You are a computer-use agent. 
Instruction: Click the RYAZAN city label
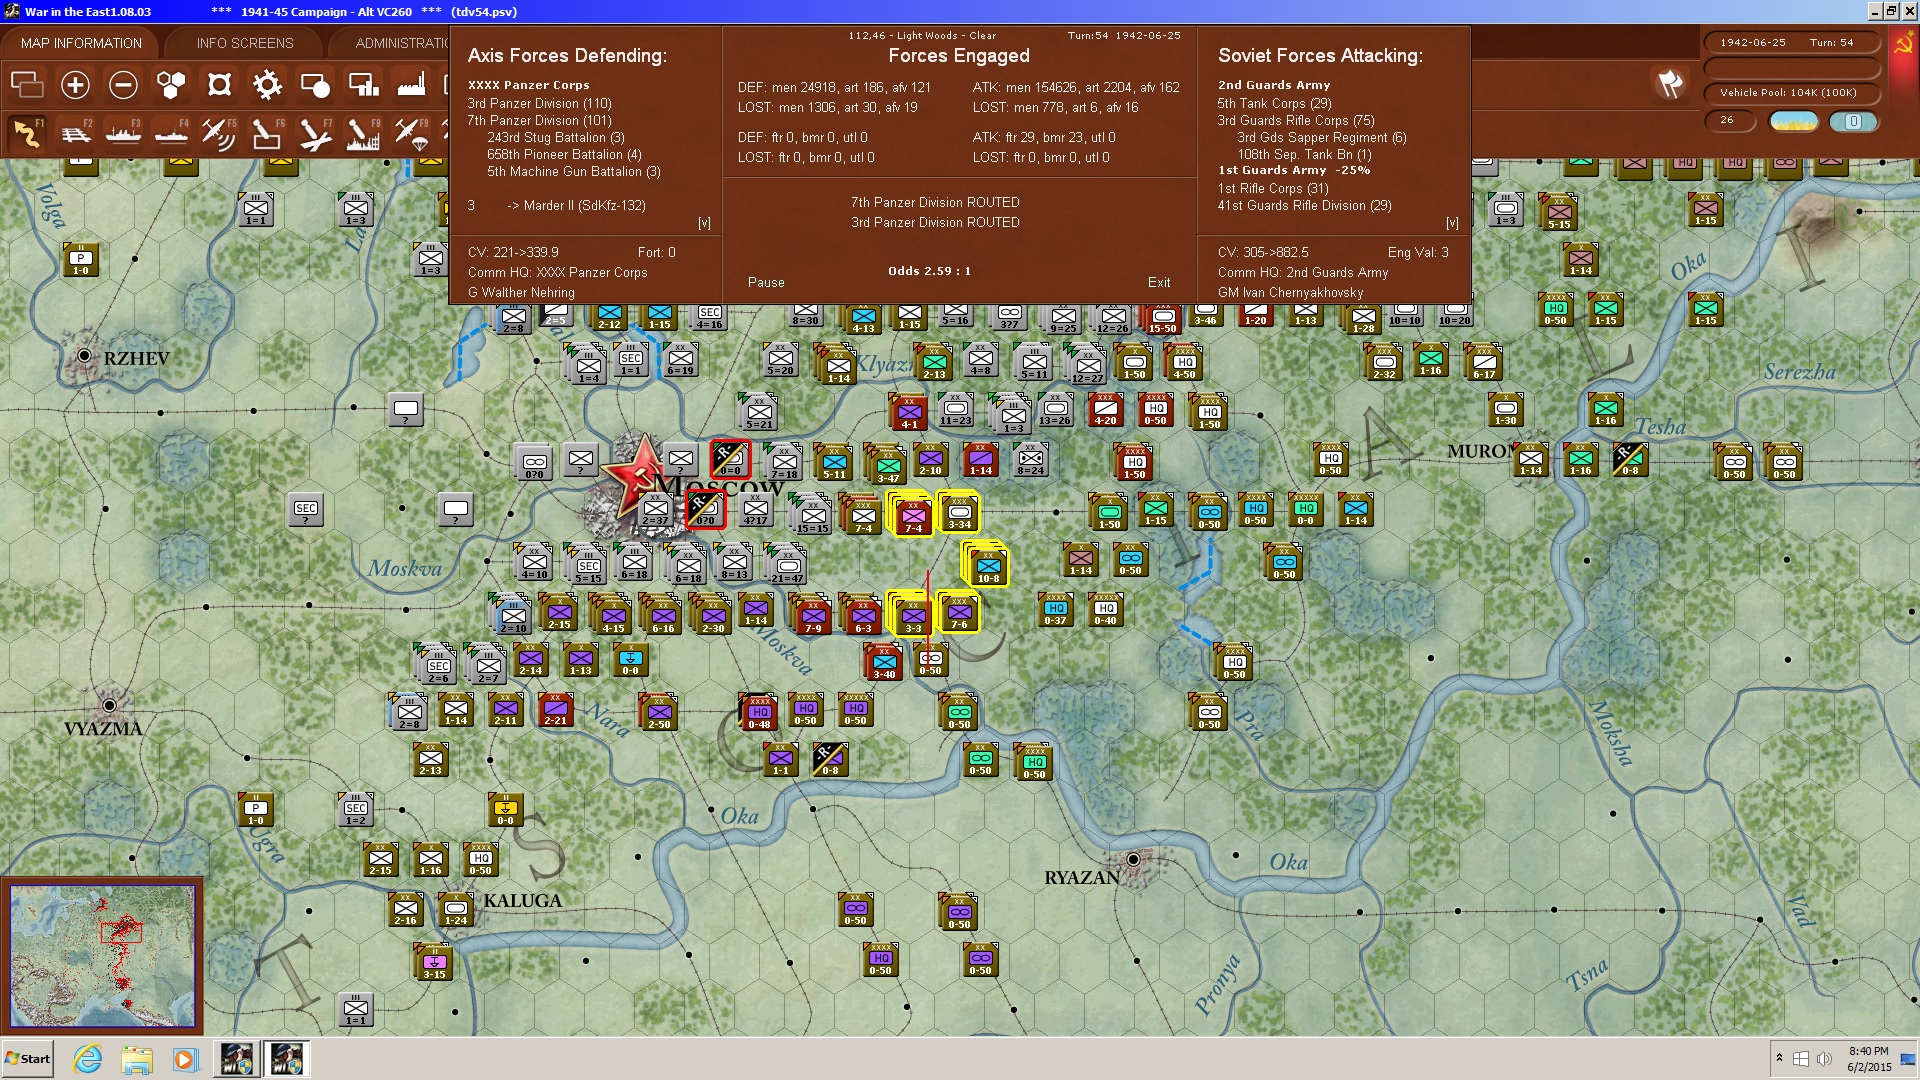pyautogui.click(x=1081, y=878)
